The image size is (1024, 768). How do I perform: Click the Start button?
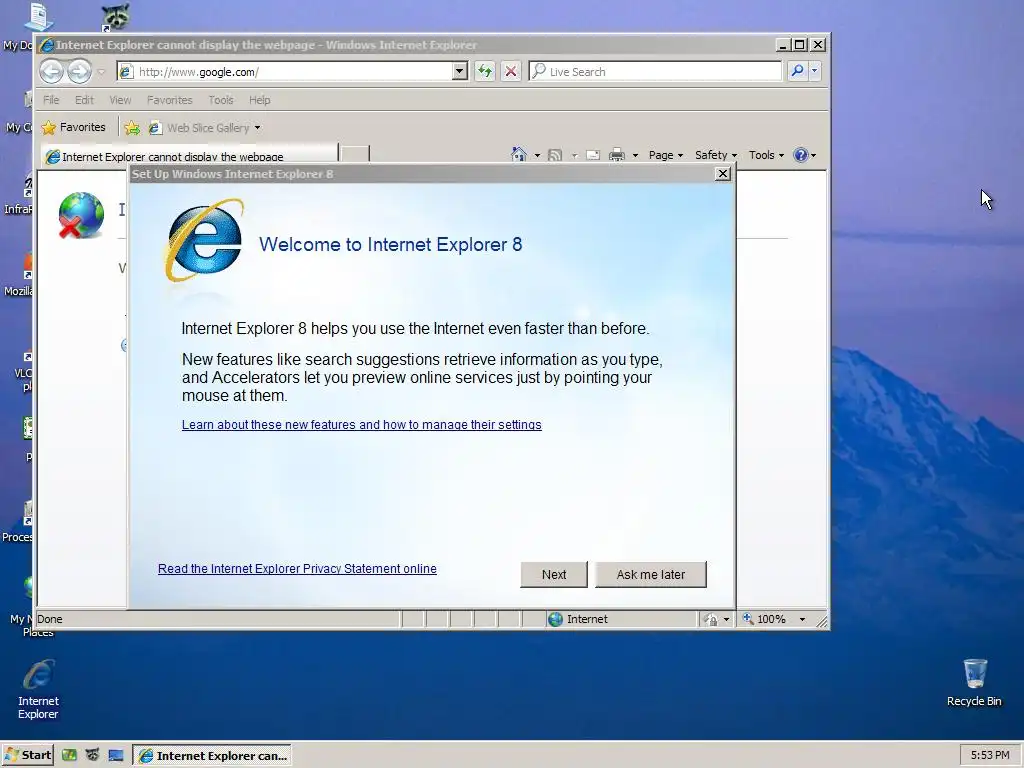28,755
